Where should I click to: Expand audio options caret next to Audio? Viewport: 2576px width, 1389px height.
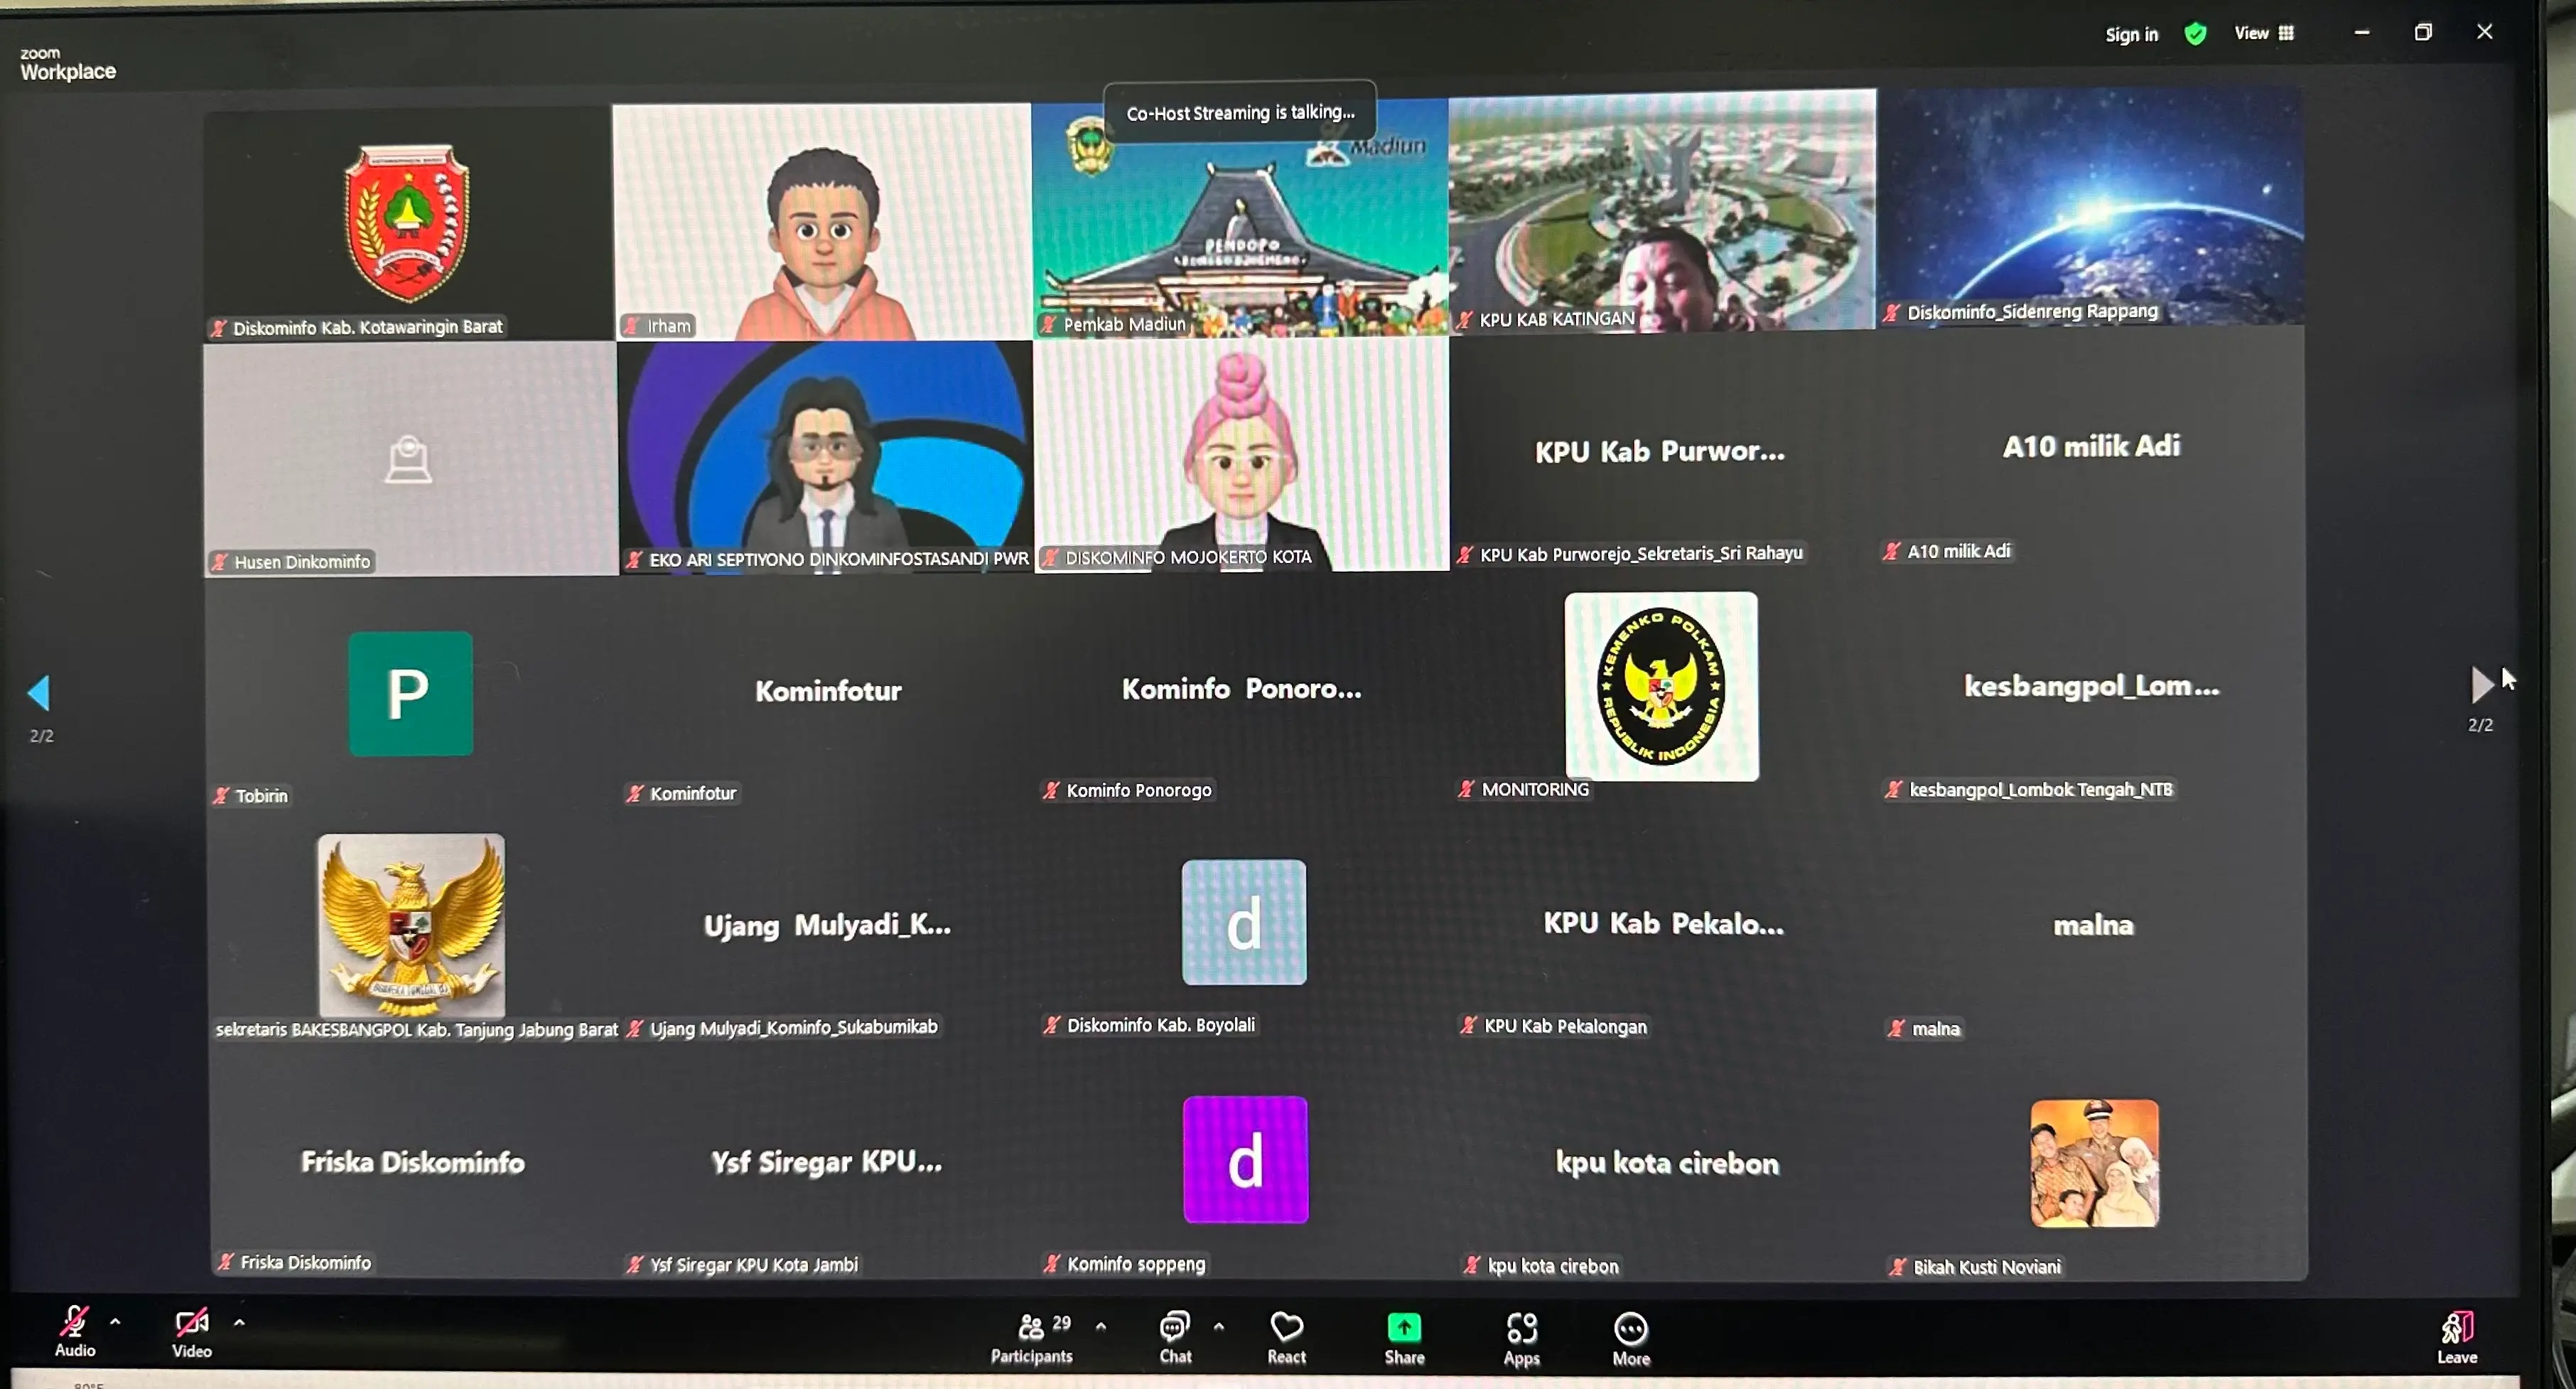[x=116, y=1322]
